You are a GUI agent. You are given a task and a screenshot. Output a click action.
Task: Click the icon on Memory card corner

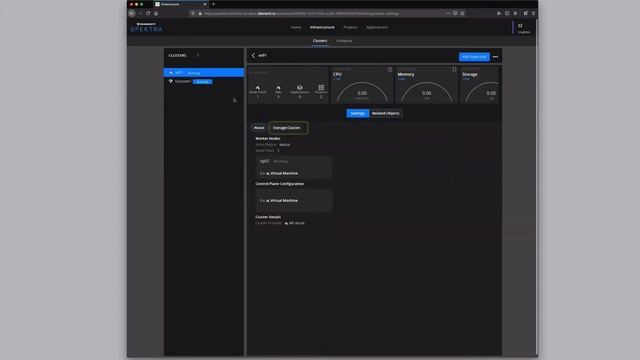click(x=454, y=69)
